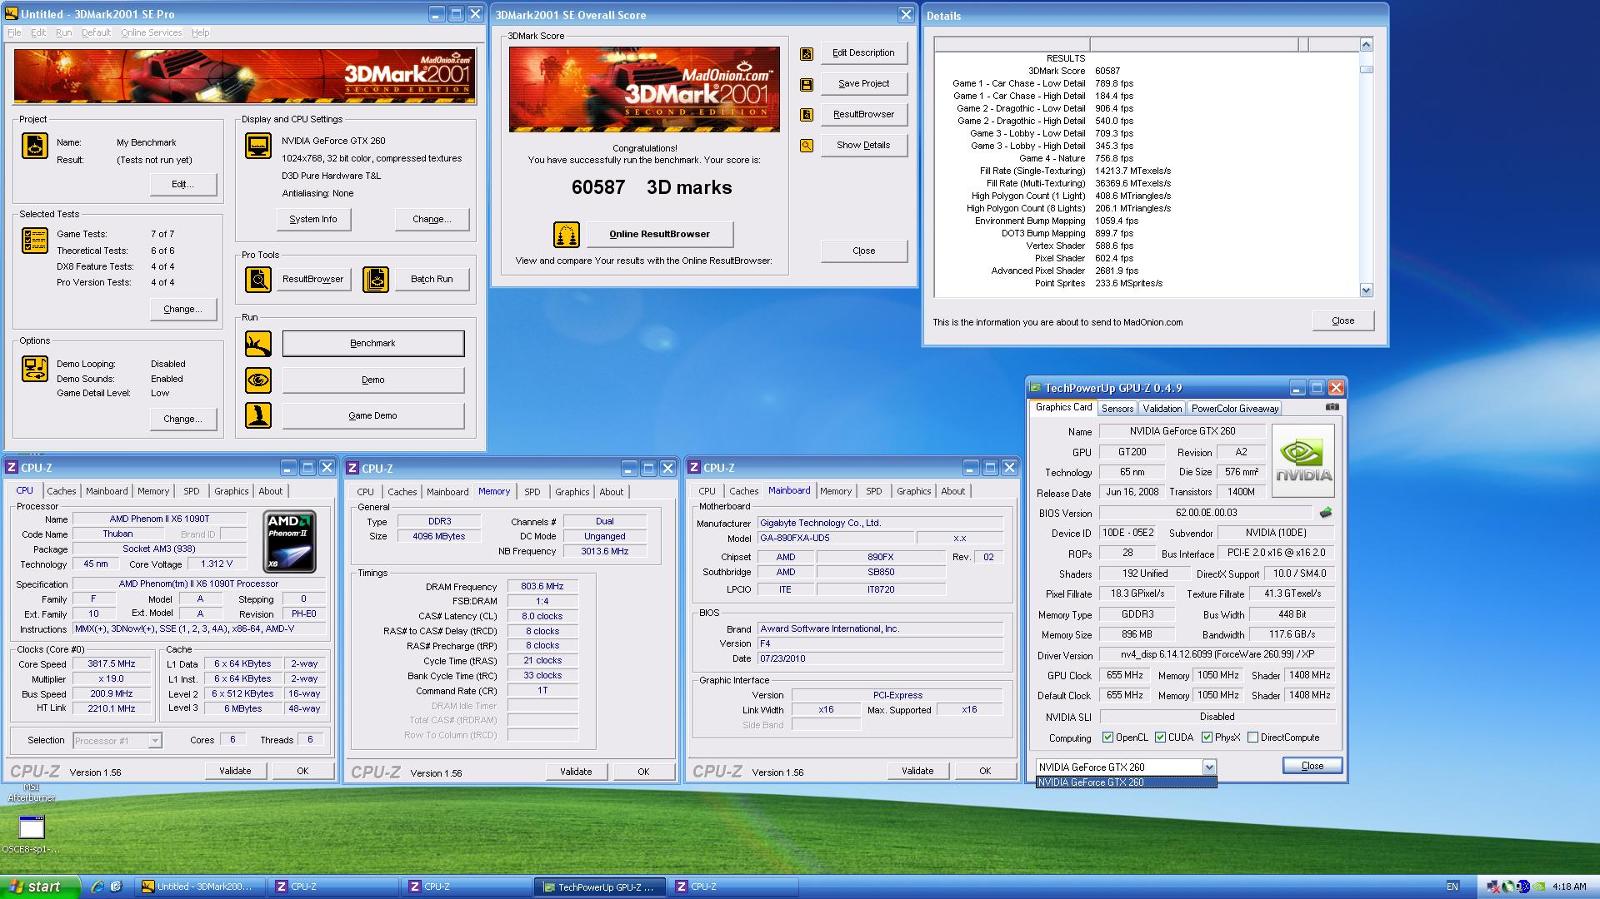Viewport: 1600px width, 899px height.
Task: Open the Caches tab in first CPU-Z window
Action: pyautogui.click(x=61, y=491)
